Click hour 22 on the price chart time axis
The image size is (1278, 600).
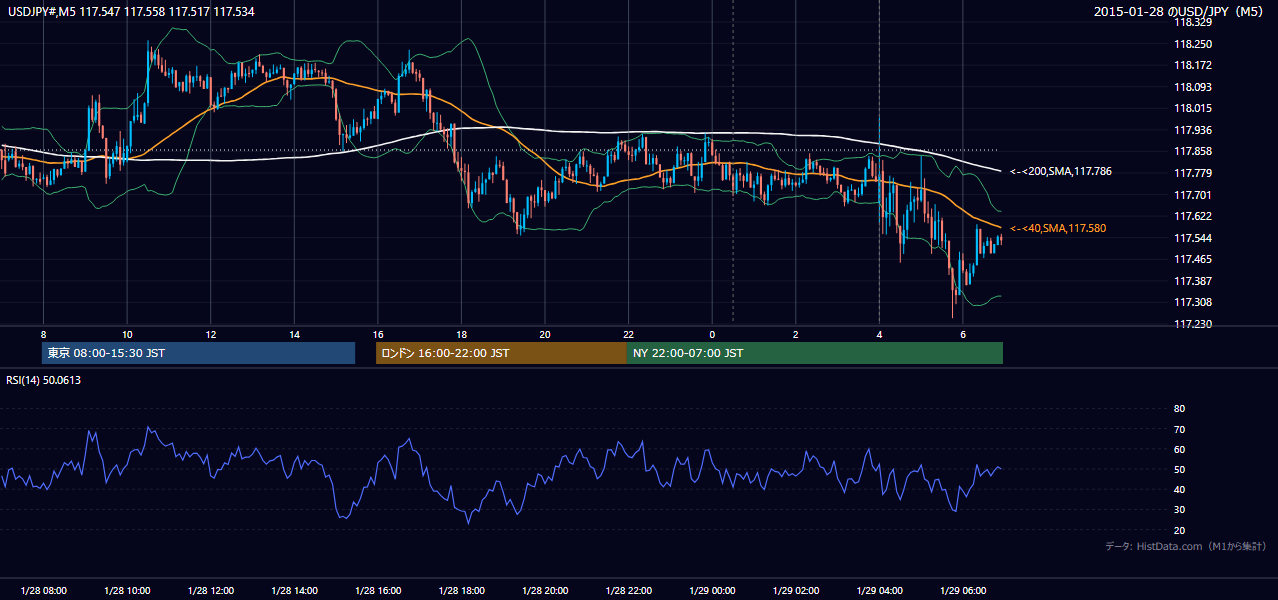coord(628,334)
